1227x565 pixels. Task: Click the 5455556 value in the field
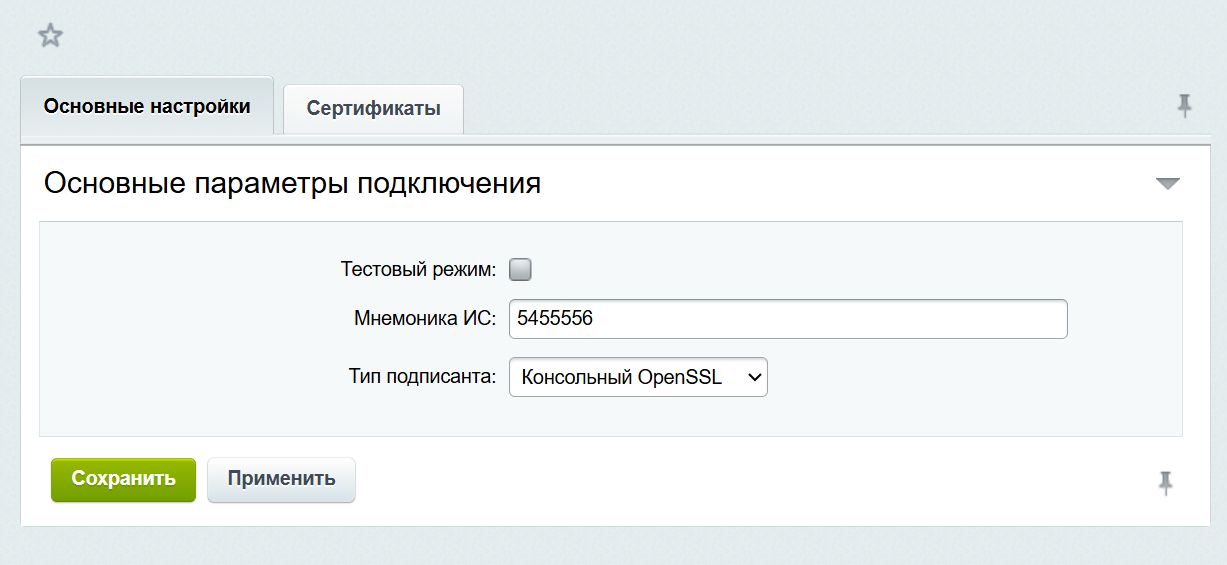pos(555,319)
